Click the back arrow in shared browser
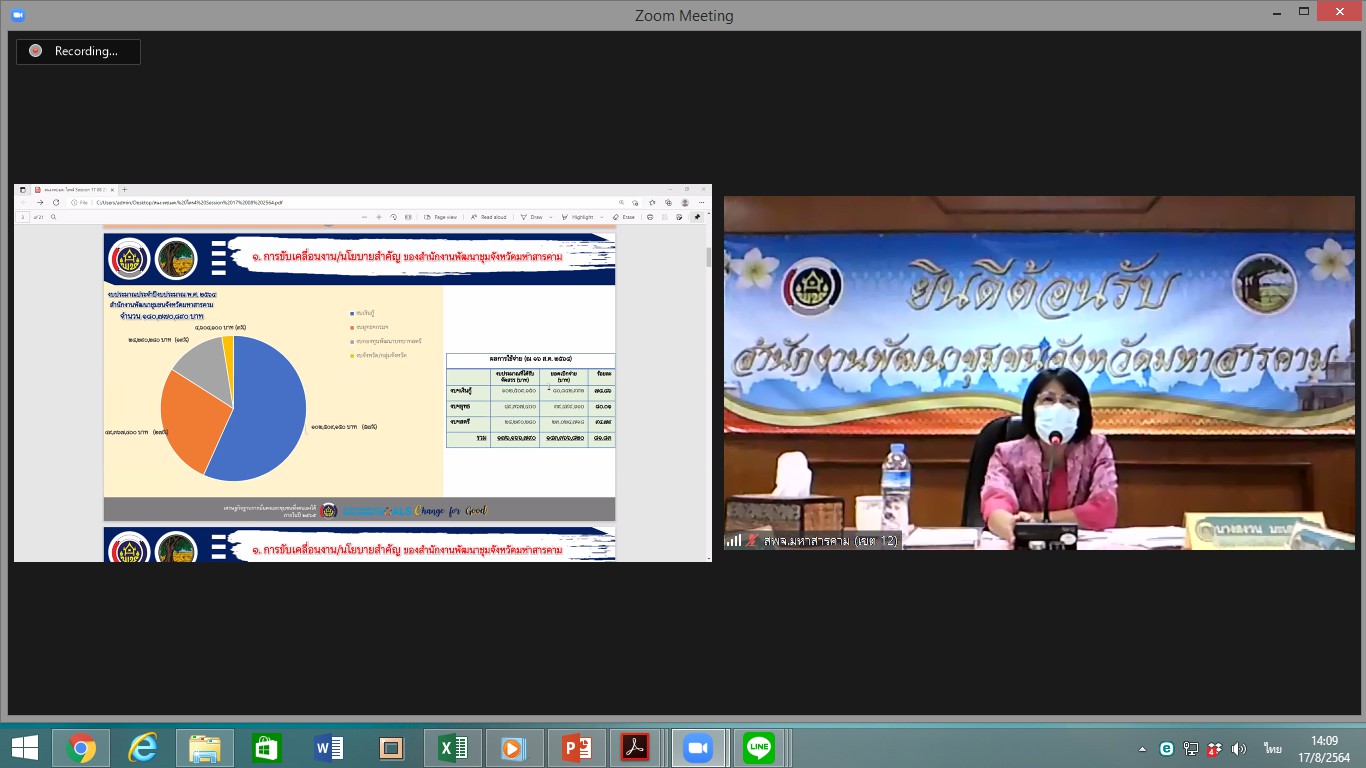This screenshot has height=768, width=1366. pyautogui.click(x=24, y=202)
